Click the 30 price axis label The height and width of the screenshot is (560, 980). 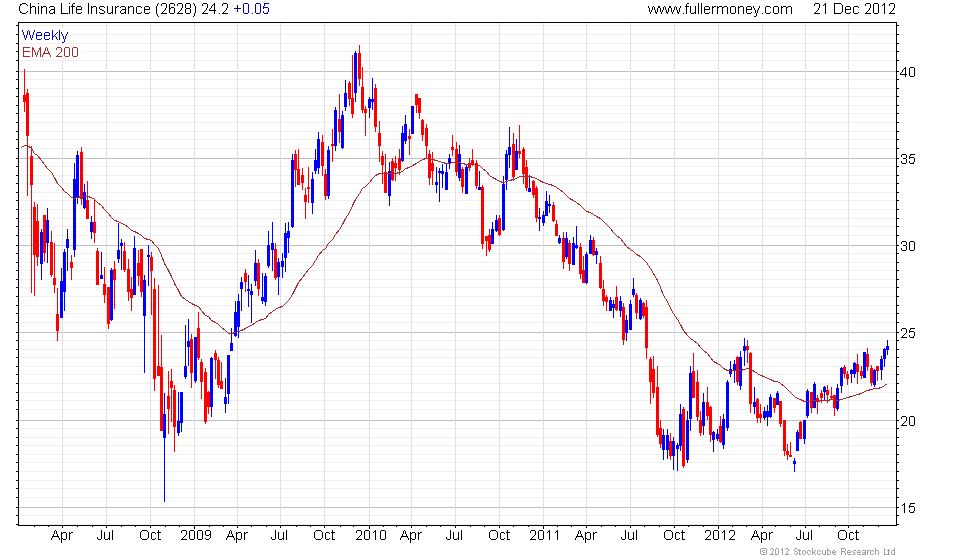(908, 246)
